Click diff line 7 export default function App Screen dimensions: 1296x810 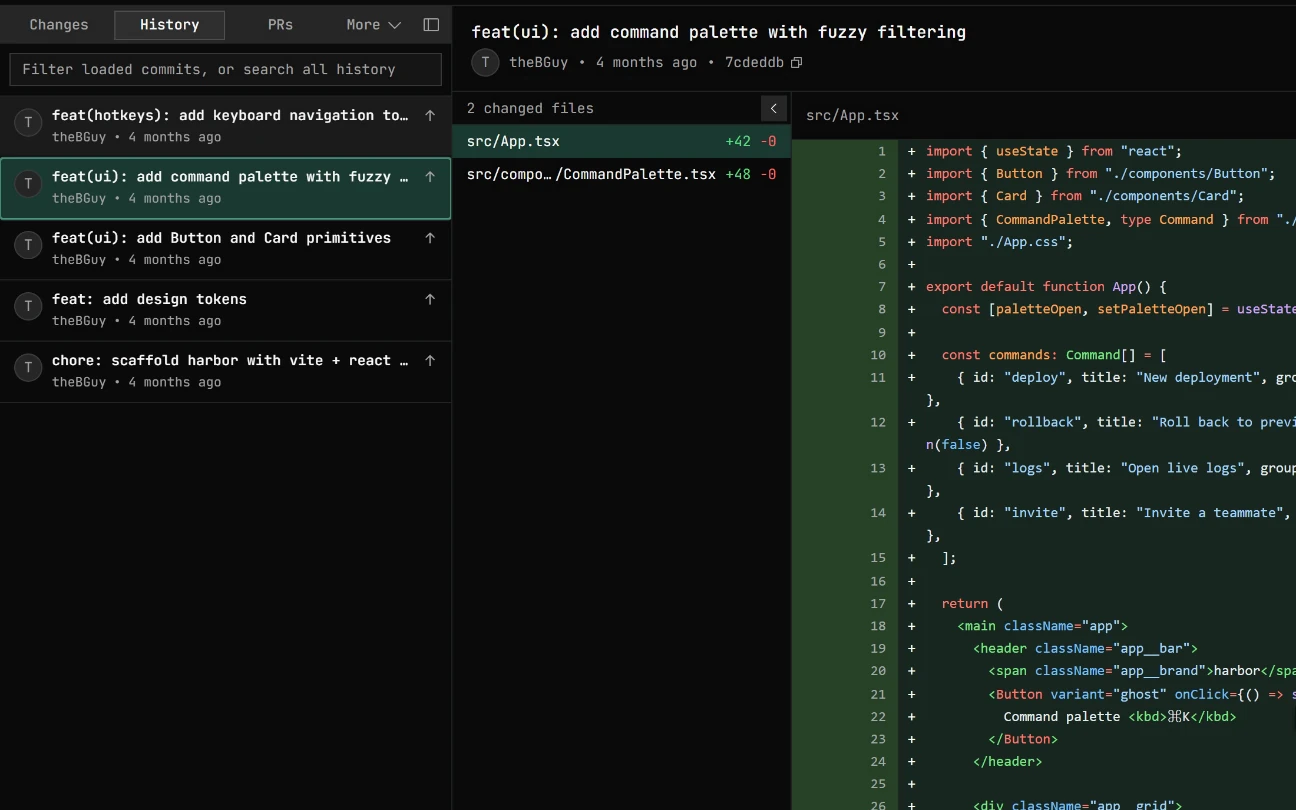pos(1044,286)
